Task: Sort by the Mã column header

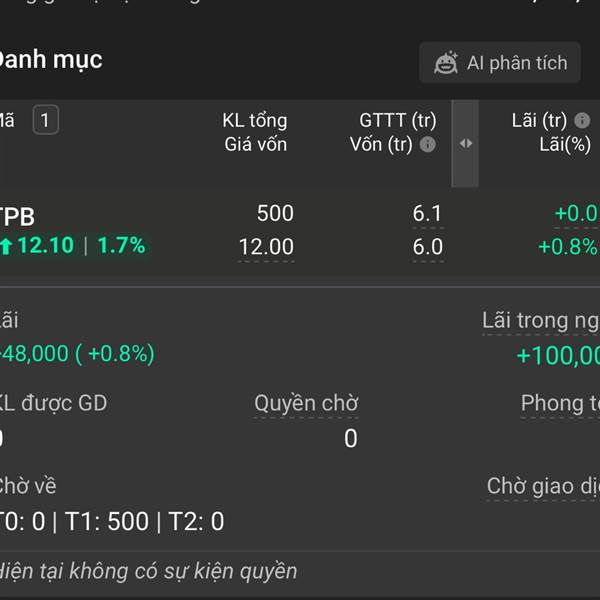Action: [7, 121]
